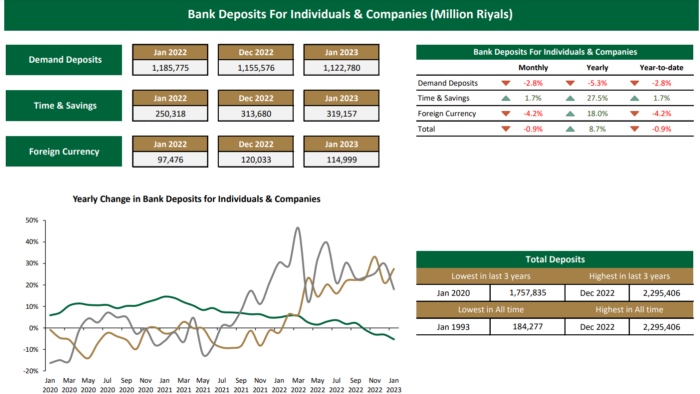Click the red down arrow for Total Year-to-date
This screenshot has width=700, height=394.
pos(634,129)
